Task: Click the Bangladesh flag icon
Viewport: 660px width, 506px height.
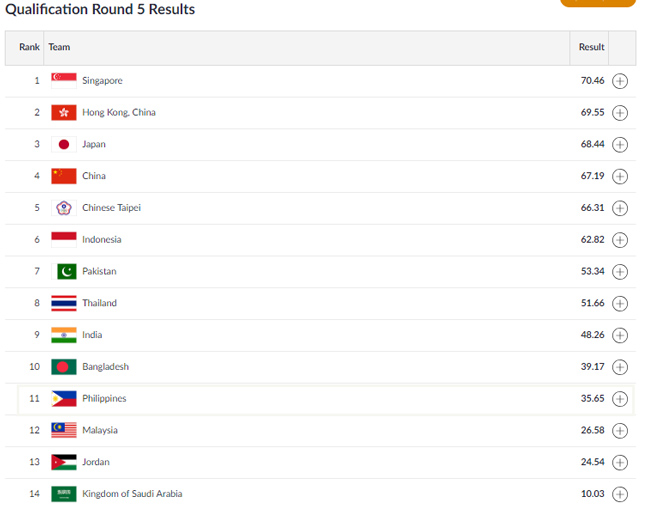Action: 64,367
